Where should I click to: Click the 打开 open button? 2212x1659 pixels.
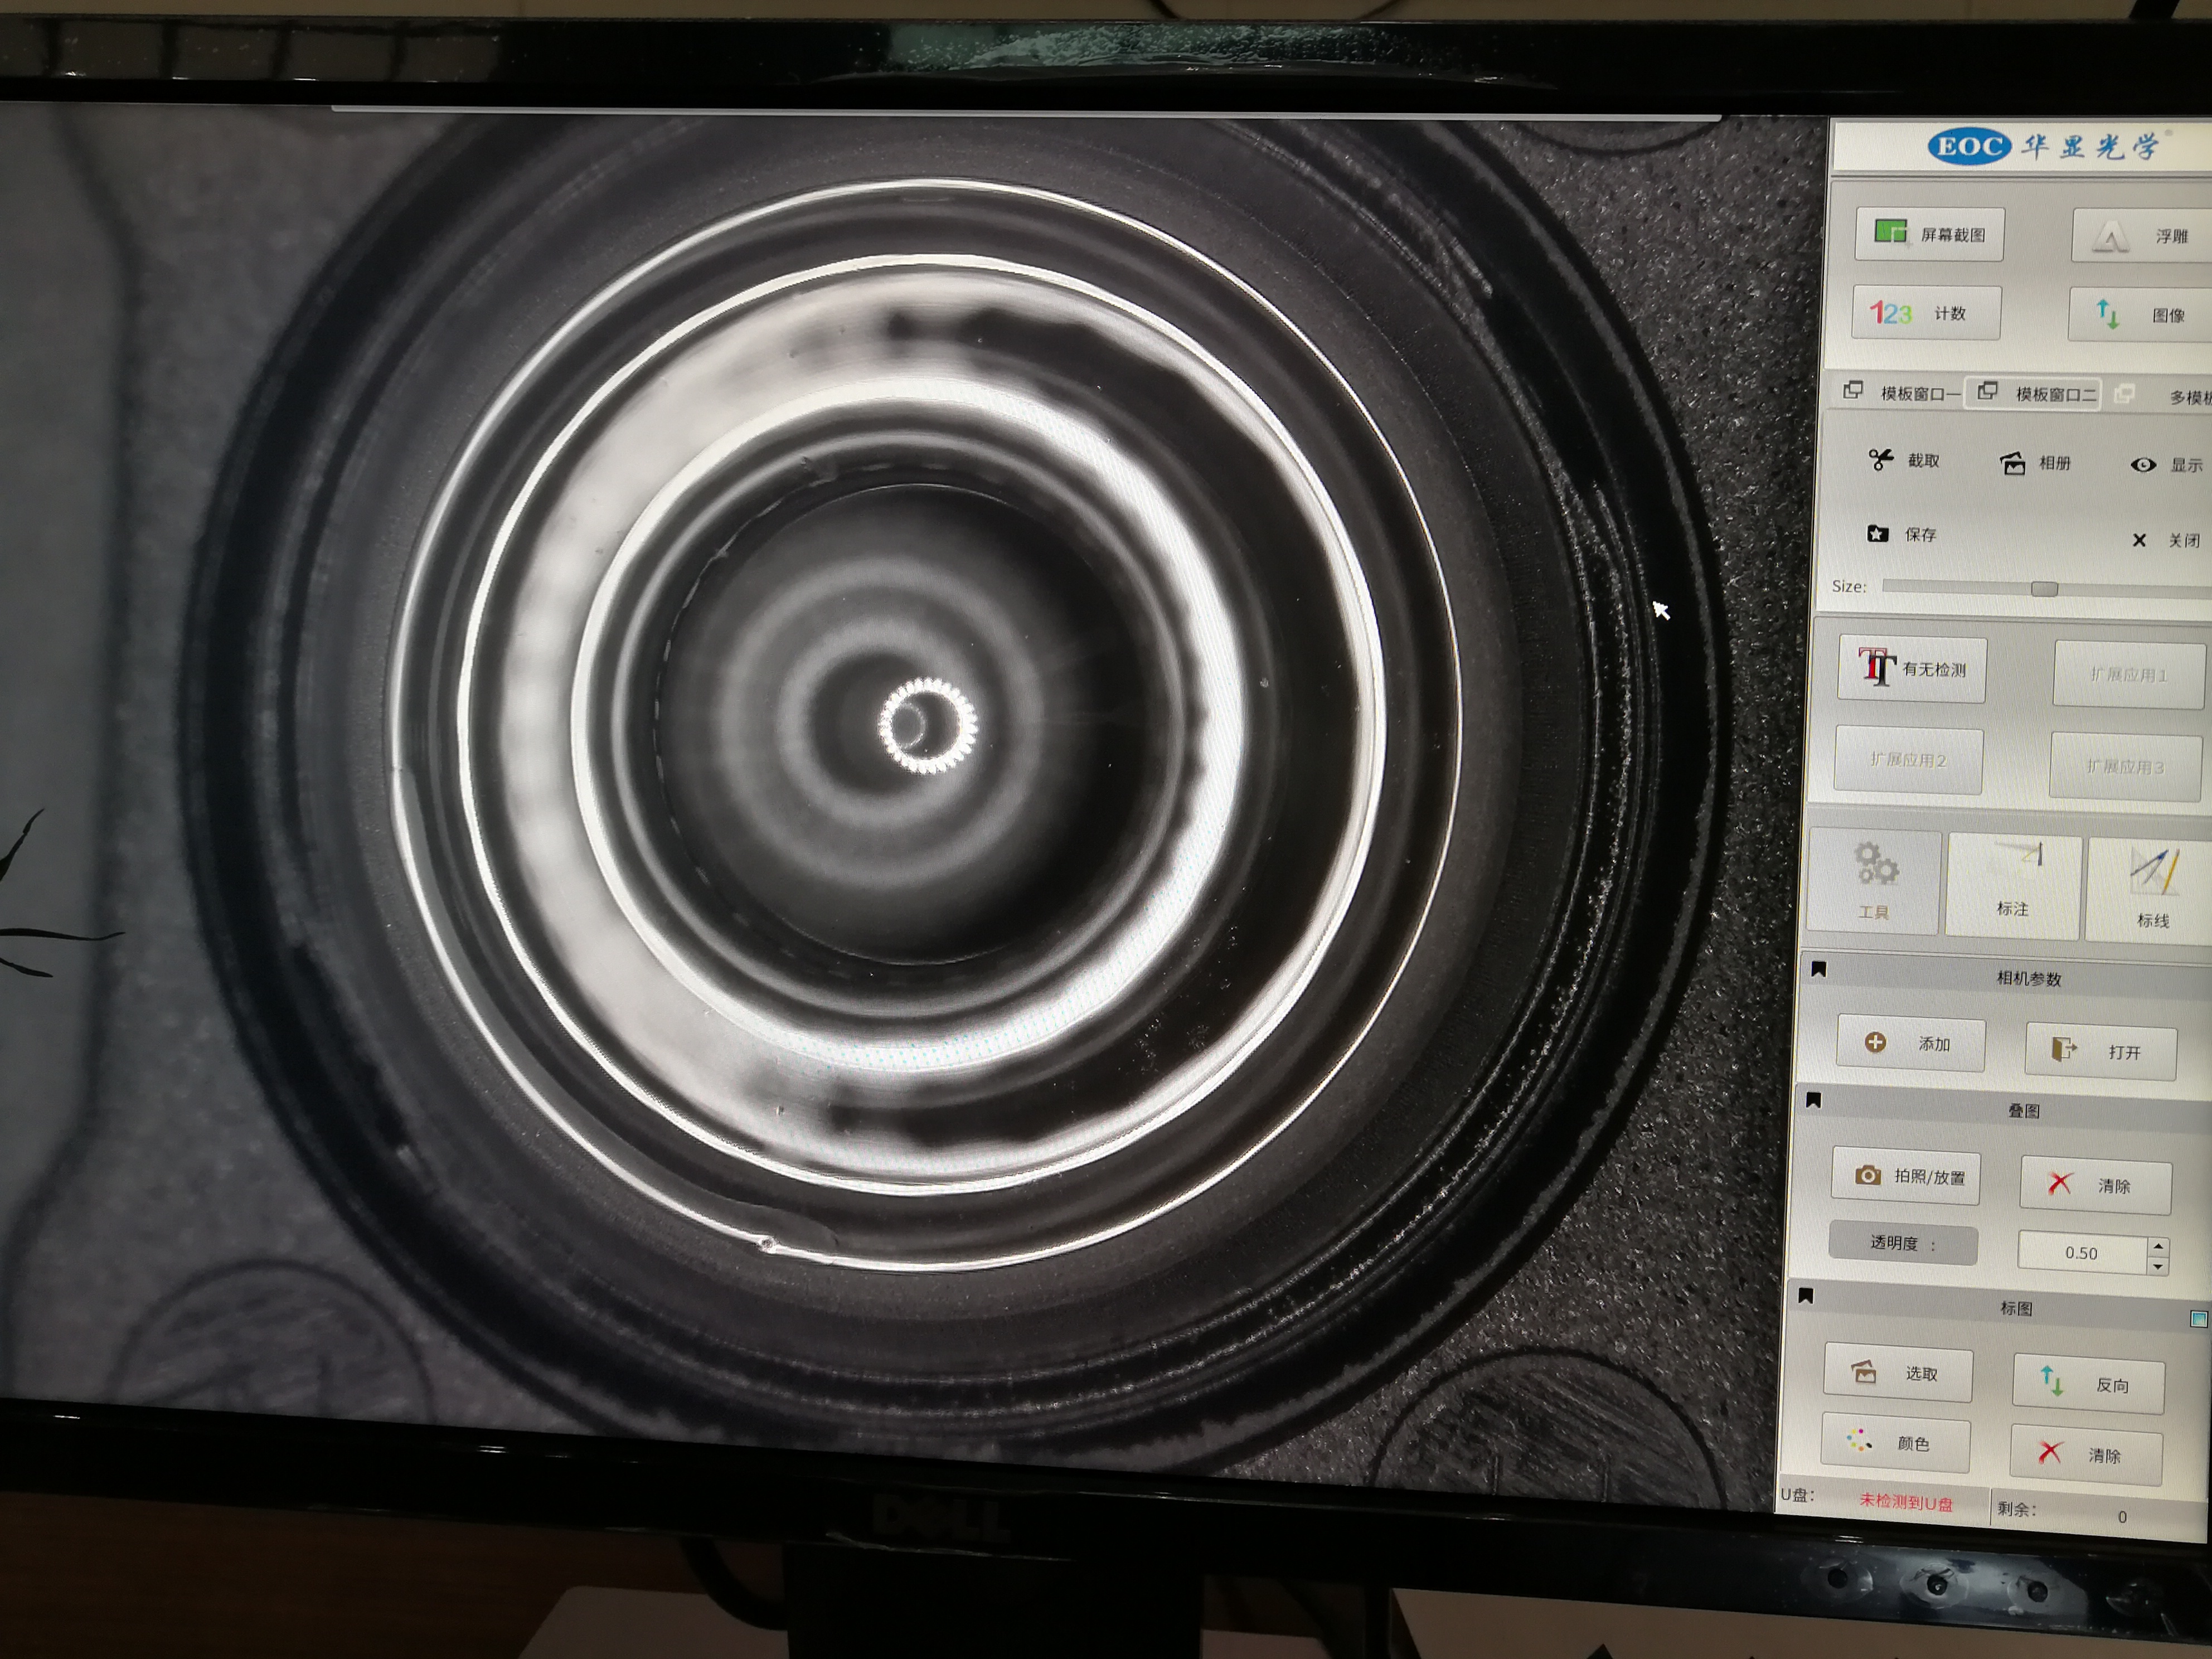2100,1051
